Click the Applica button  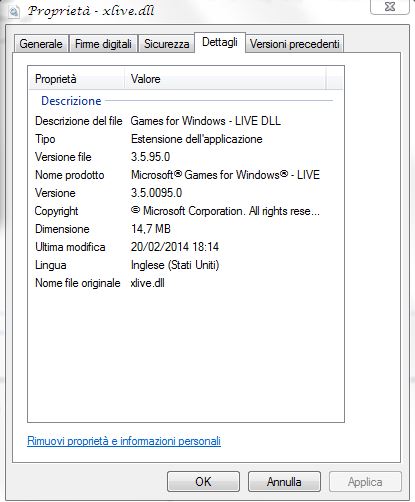365,481
